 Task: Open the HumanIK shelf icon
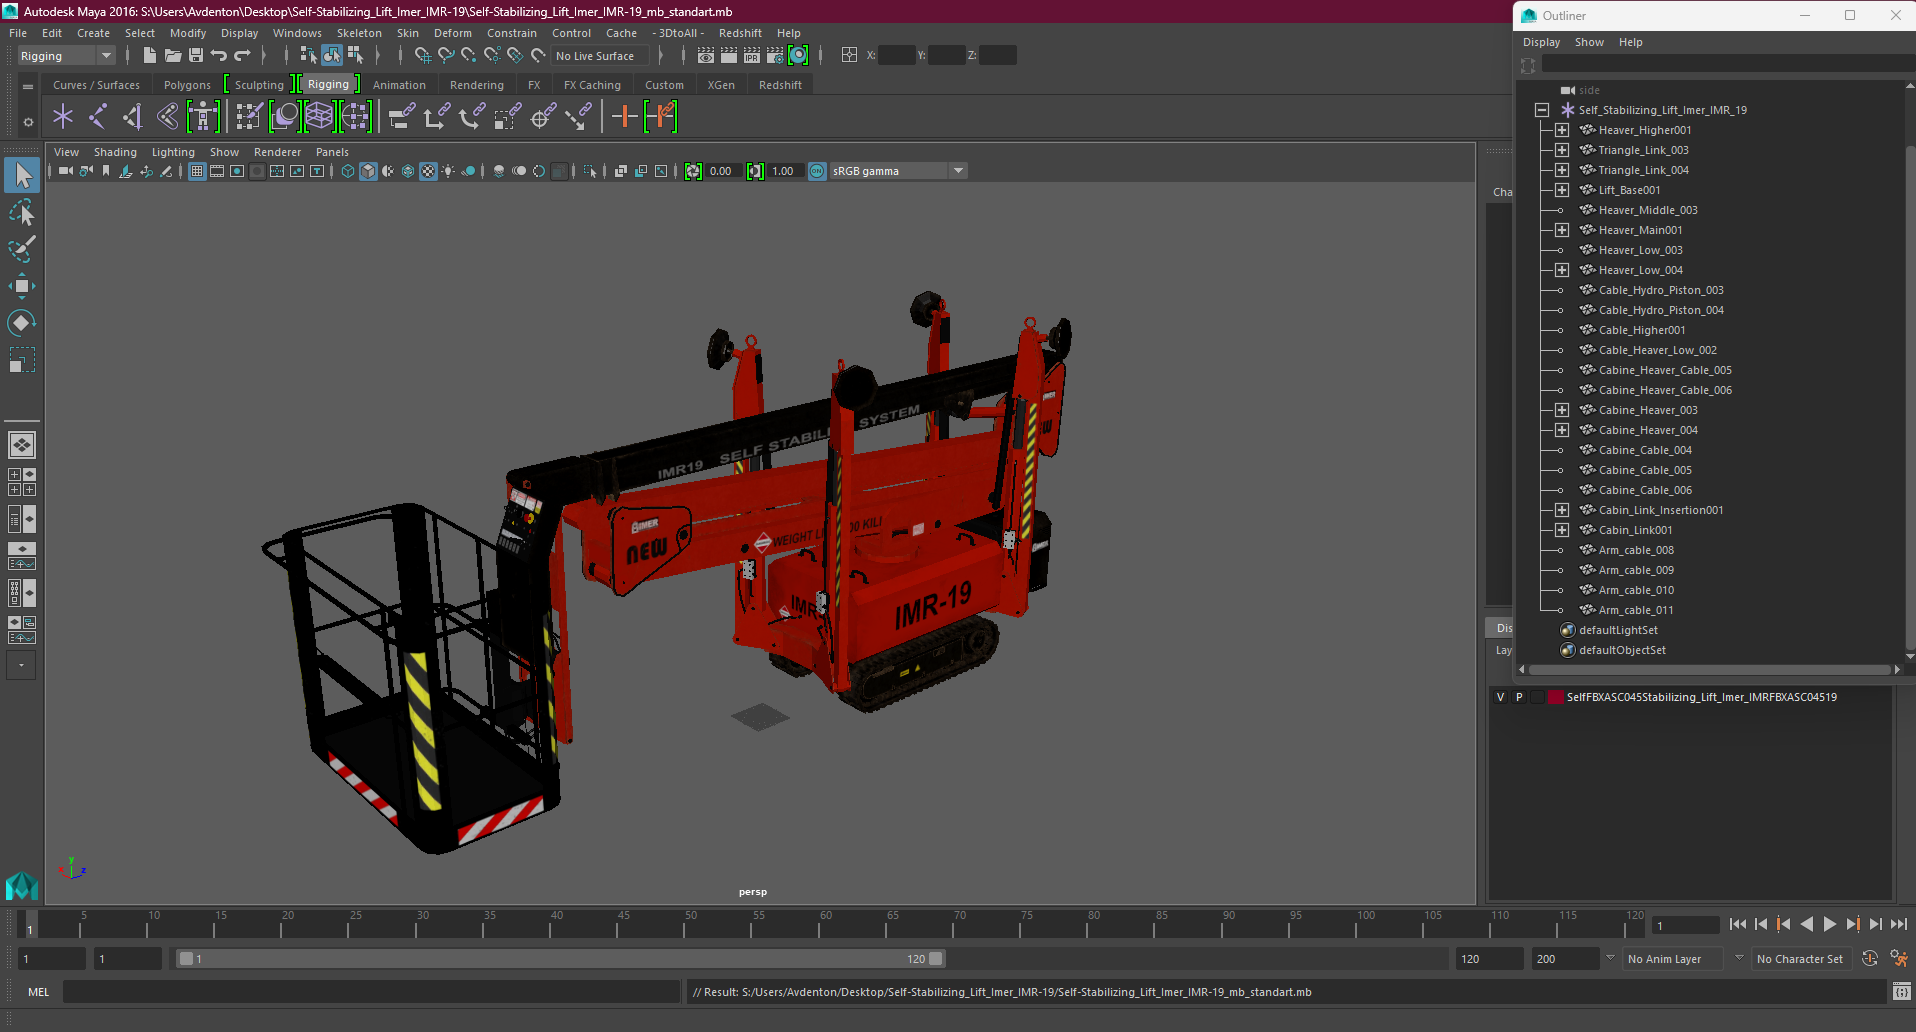pos(203,117)
